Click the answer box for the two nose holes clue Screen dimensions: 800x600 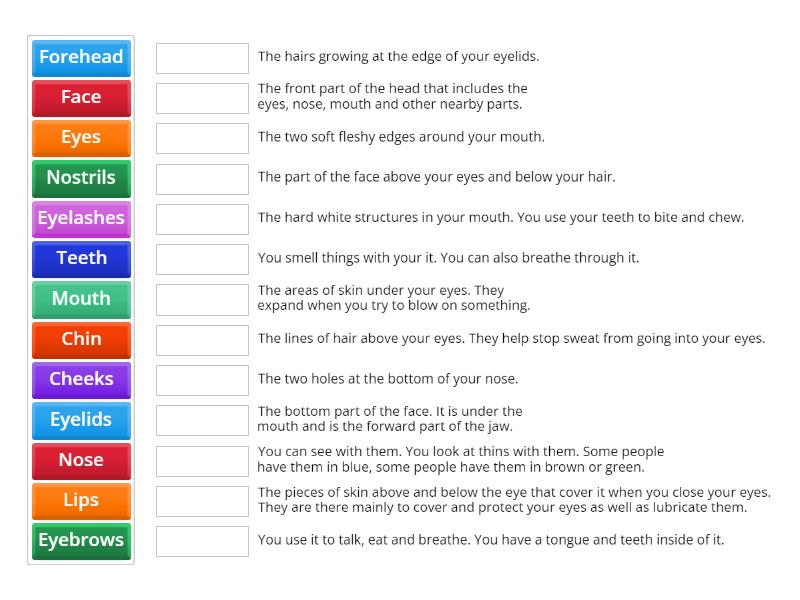pyautogui.click(x=202, y=379)
